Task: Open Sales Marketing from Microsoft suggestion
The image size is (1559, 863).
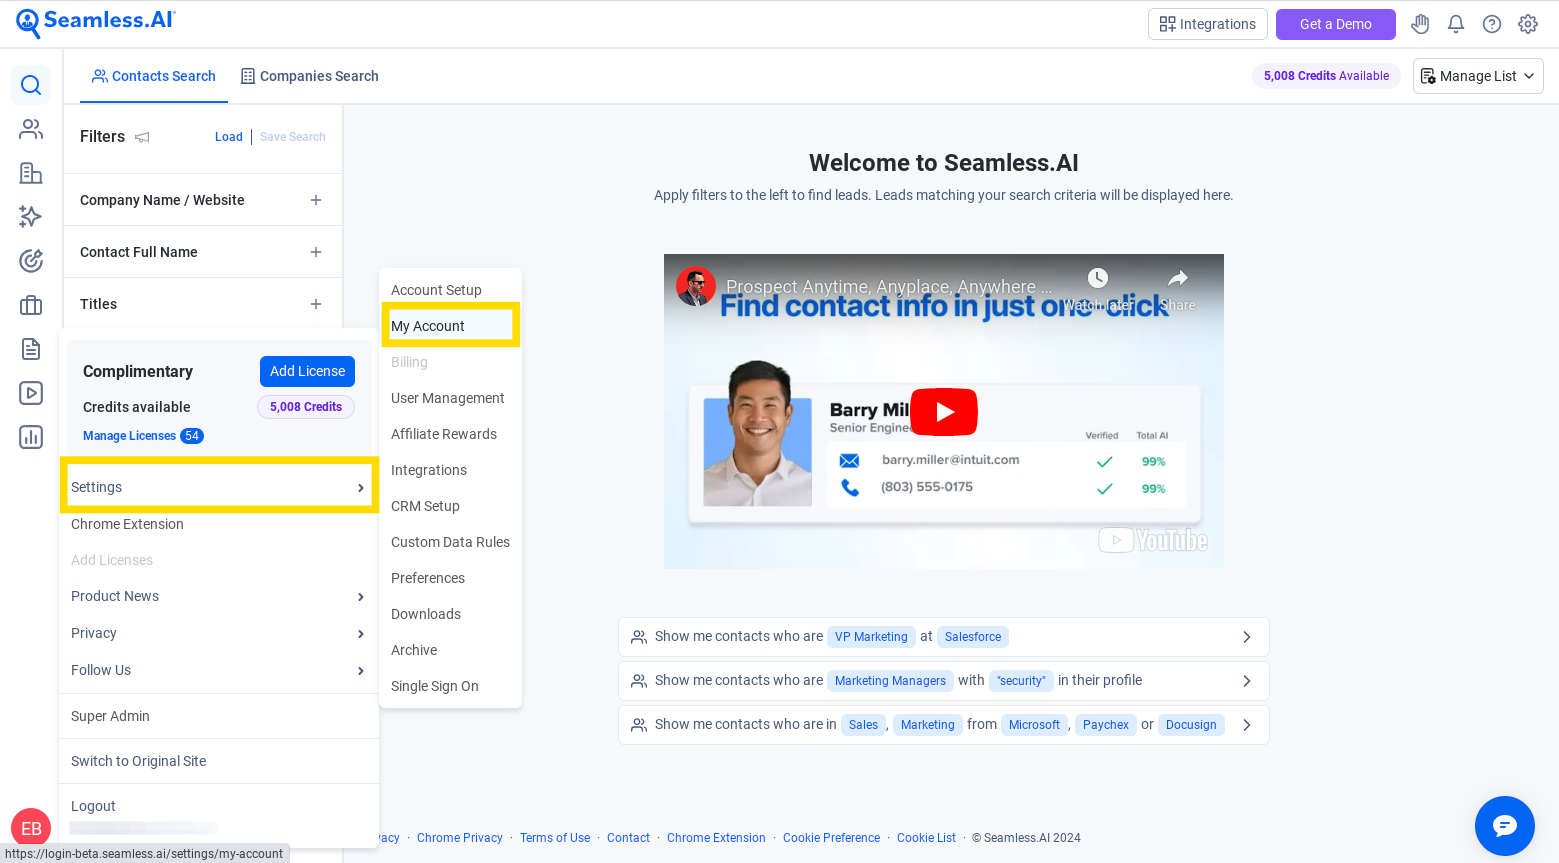Action: tap(944, 725)
